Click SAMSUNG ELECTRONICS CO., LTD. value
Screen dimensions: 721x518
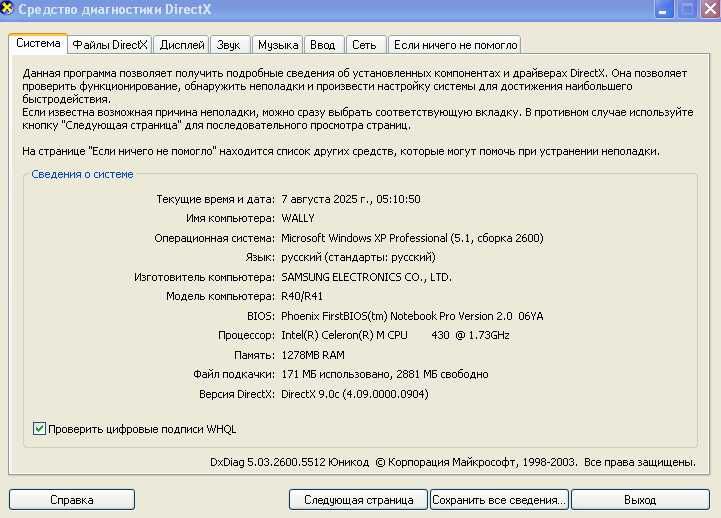pyautogui.click(x=366, y=277)
